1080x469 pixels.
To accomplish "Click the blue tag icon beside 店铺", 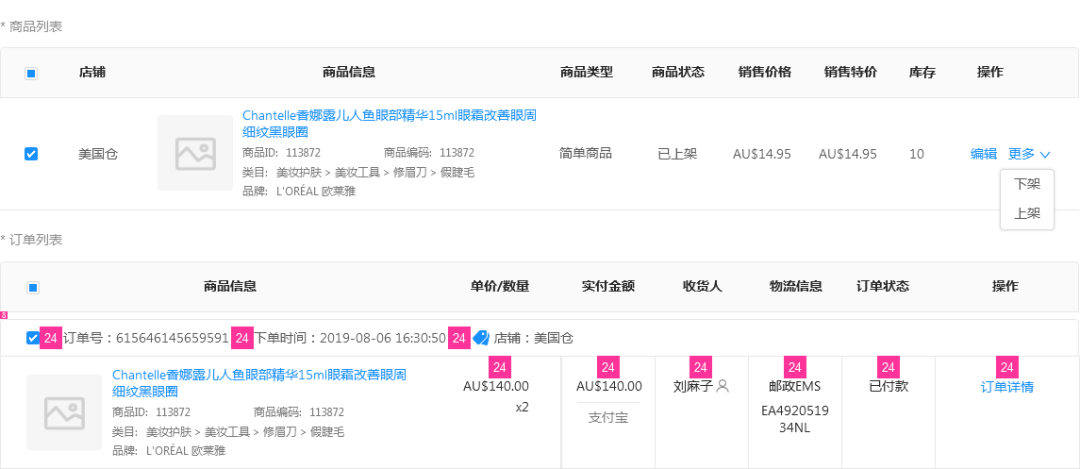I will tap(481, 338).
